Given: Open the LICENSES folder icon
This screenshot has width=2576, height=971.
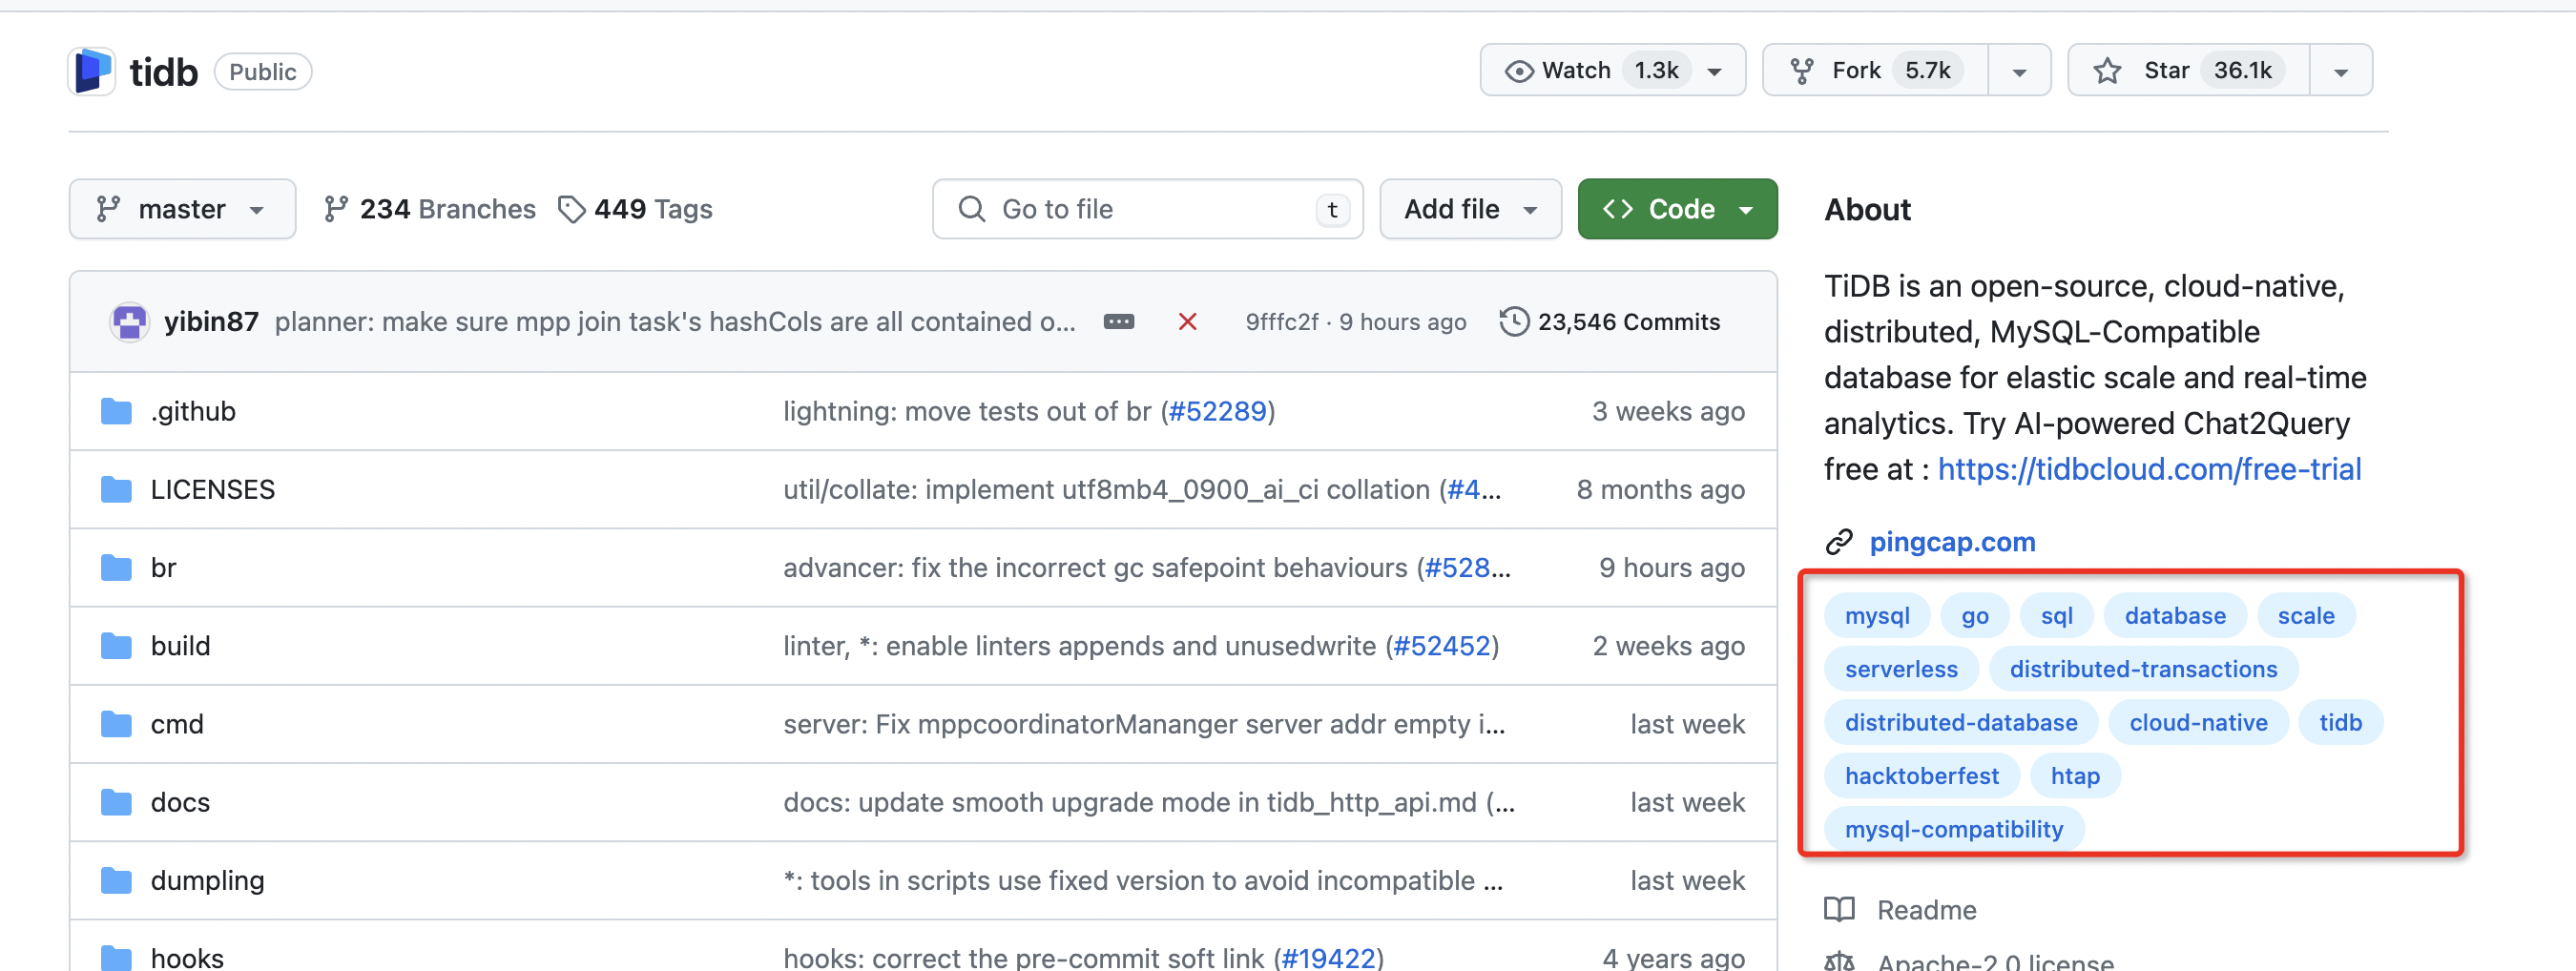Looking at the screenshot, I should (x=117, y=490).
